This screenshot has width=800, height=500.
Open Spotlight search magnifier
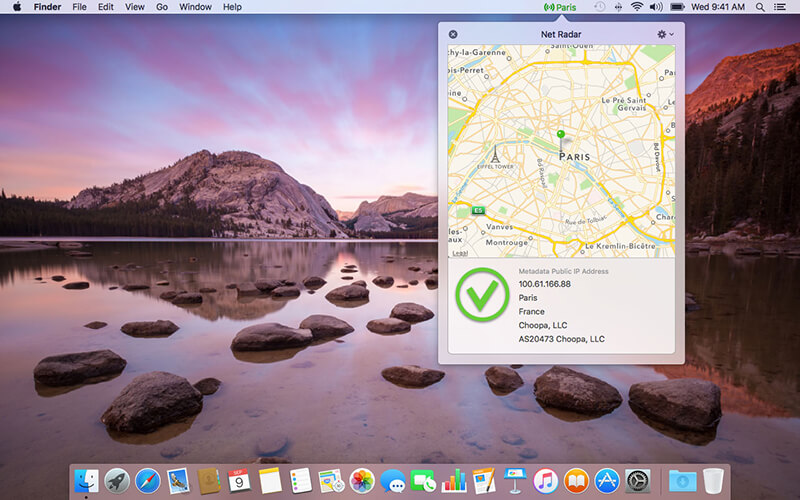click(x=760, y=7)
